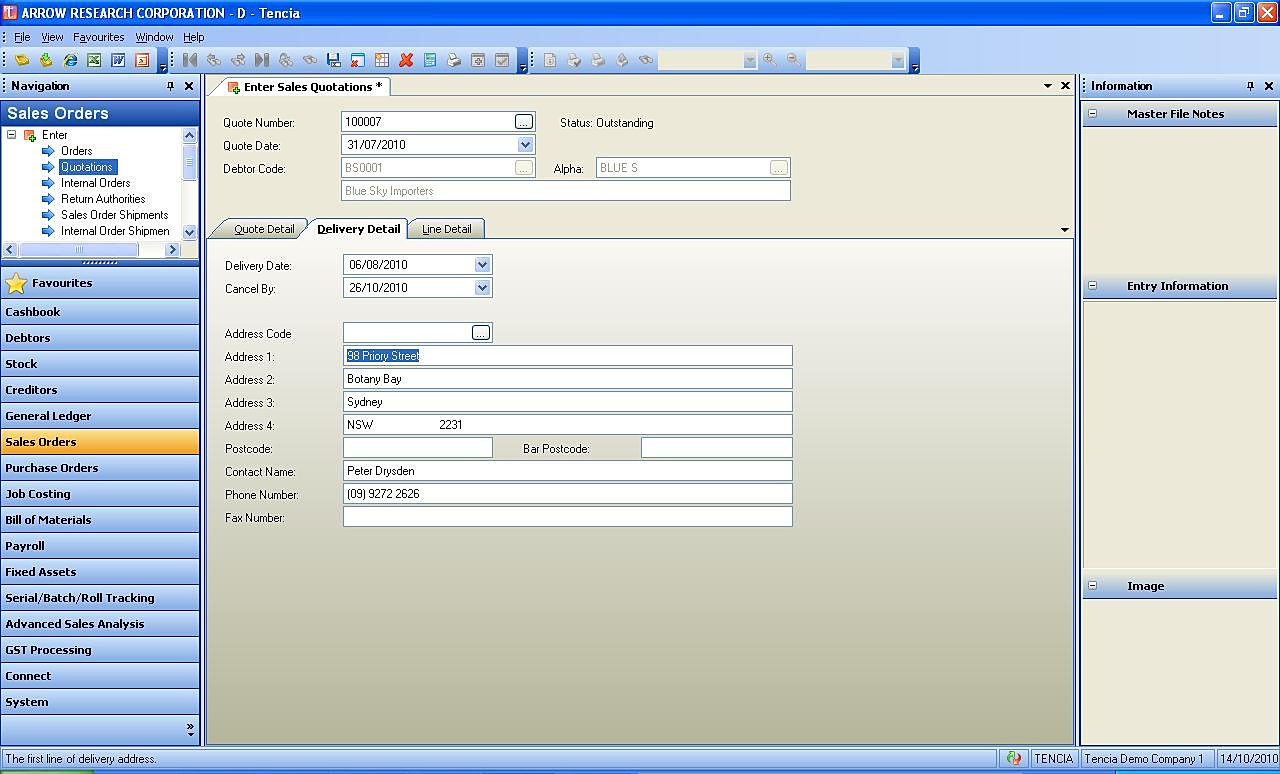Select Return Authorities tree item

point(103,199)
